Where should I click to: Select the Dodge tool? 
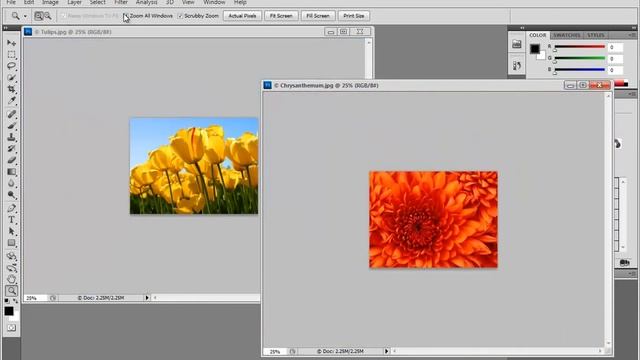click(11, 195)
